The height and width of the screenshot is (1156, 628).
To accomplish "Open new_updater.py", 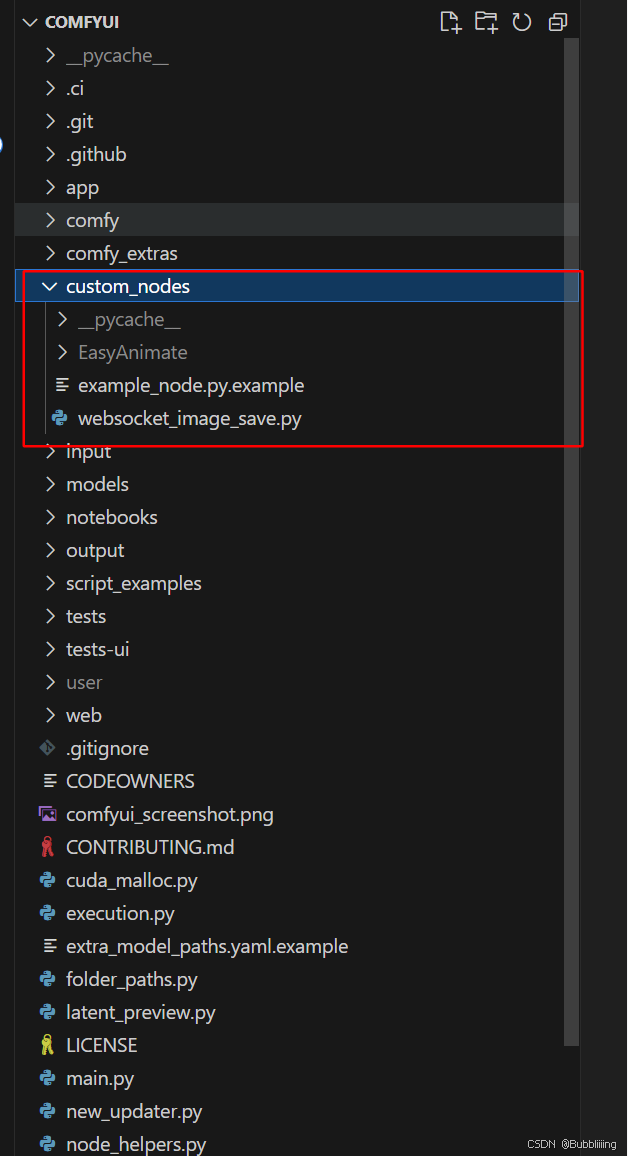I will coord(134,1111).
